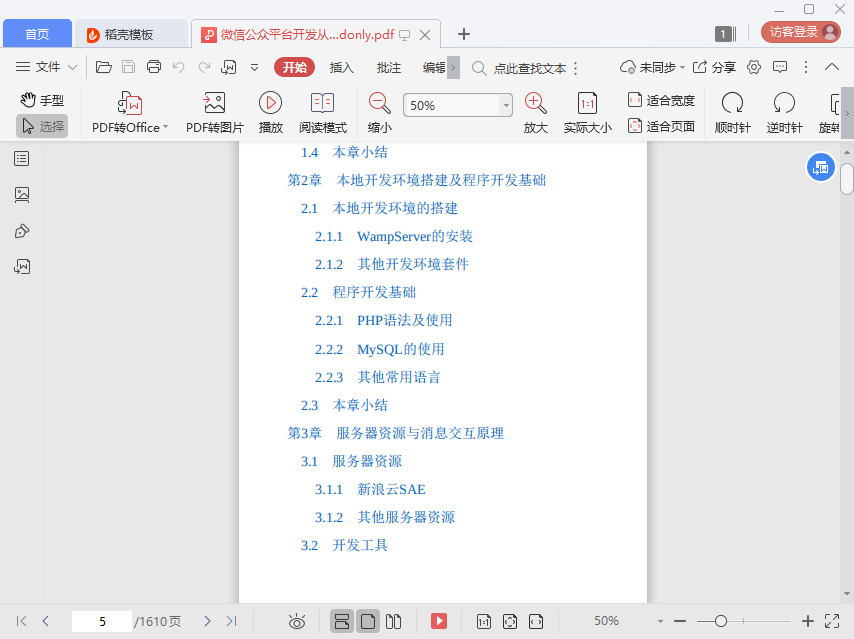The height and width of the screenshot is (639, 854).
Task: Choose 适合宽度 fit width
Action: point(661,100)
